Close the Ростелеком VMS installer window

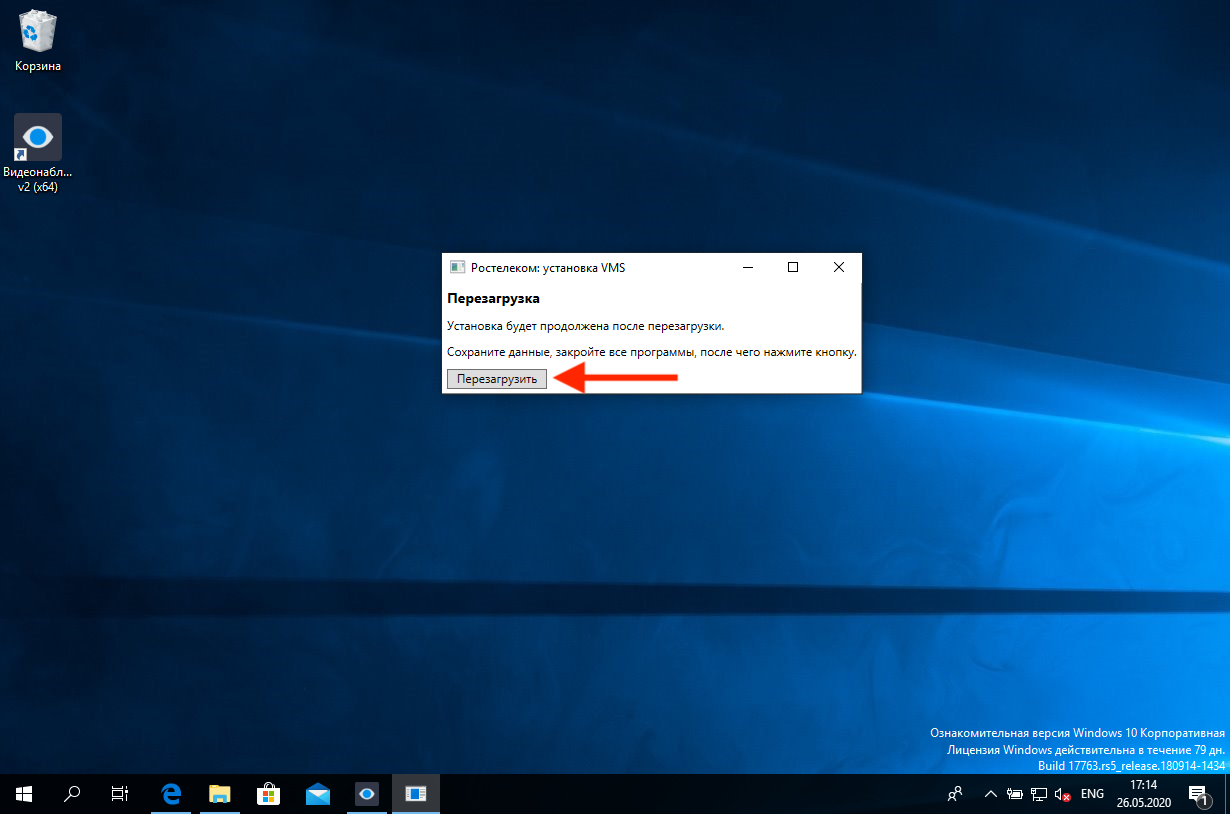click(x=838, y=267)
